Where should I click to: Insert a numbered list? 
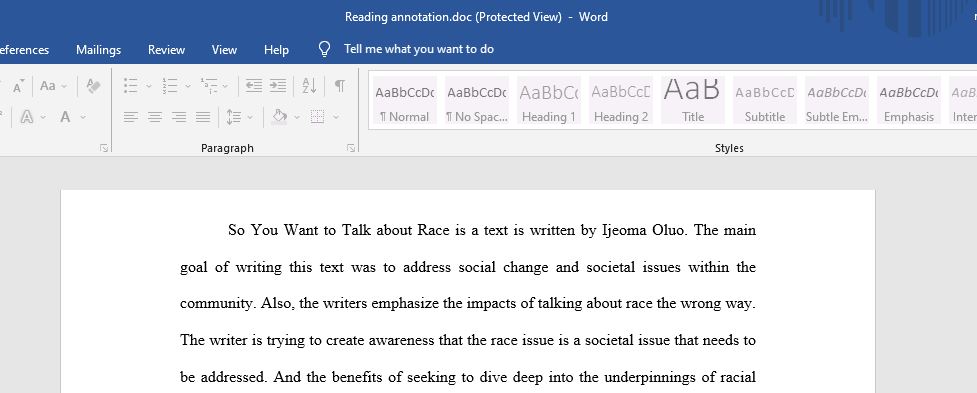(169, 86)
